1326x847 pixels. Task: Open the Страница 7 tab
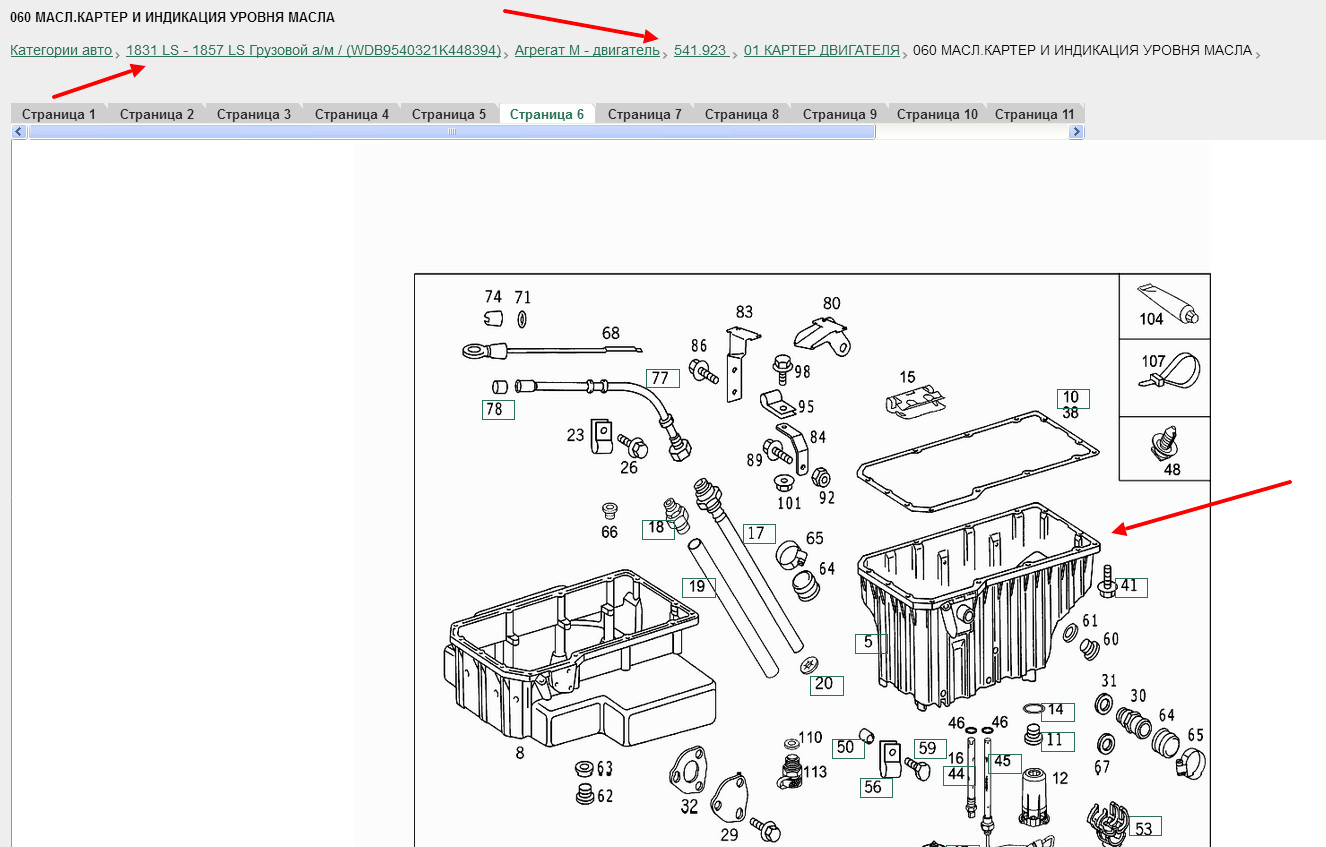pyautogui.click(x=644, y=114)
